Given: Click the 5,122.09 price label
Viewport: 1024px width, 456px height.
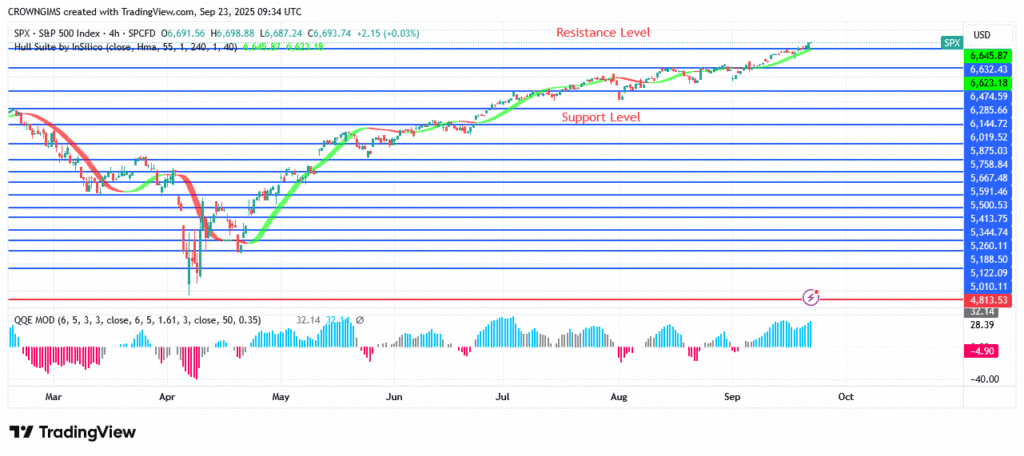Looking at the screenshot, I should tap(989, 272).
